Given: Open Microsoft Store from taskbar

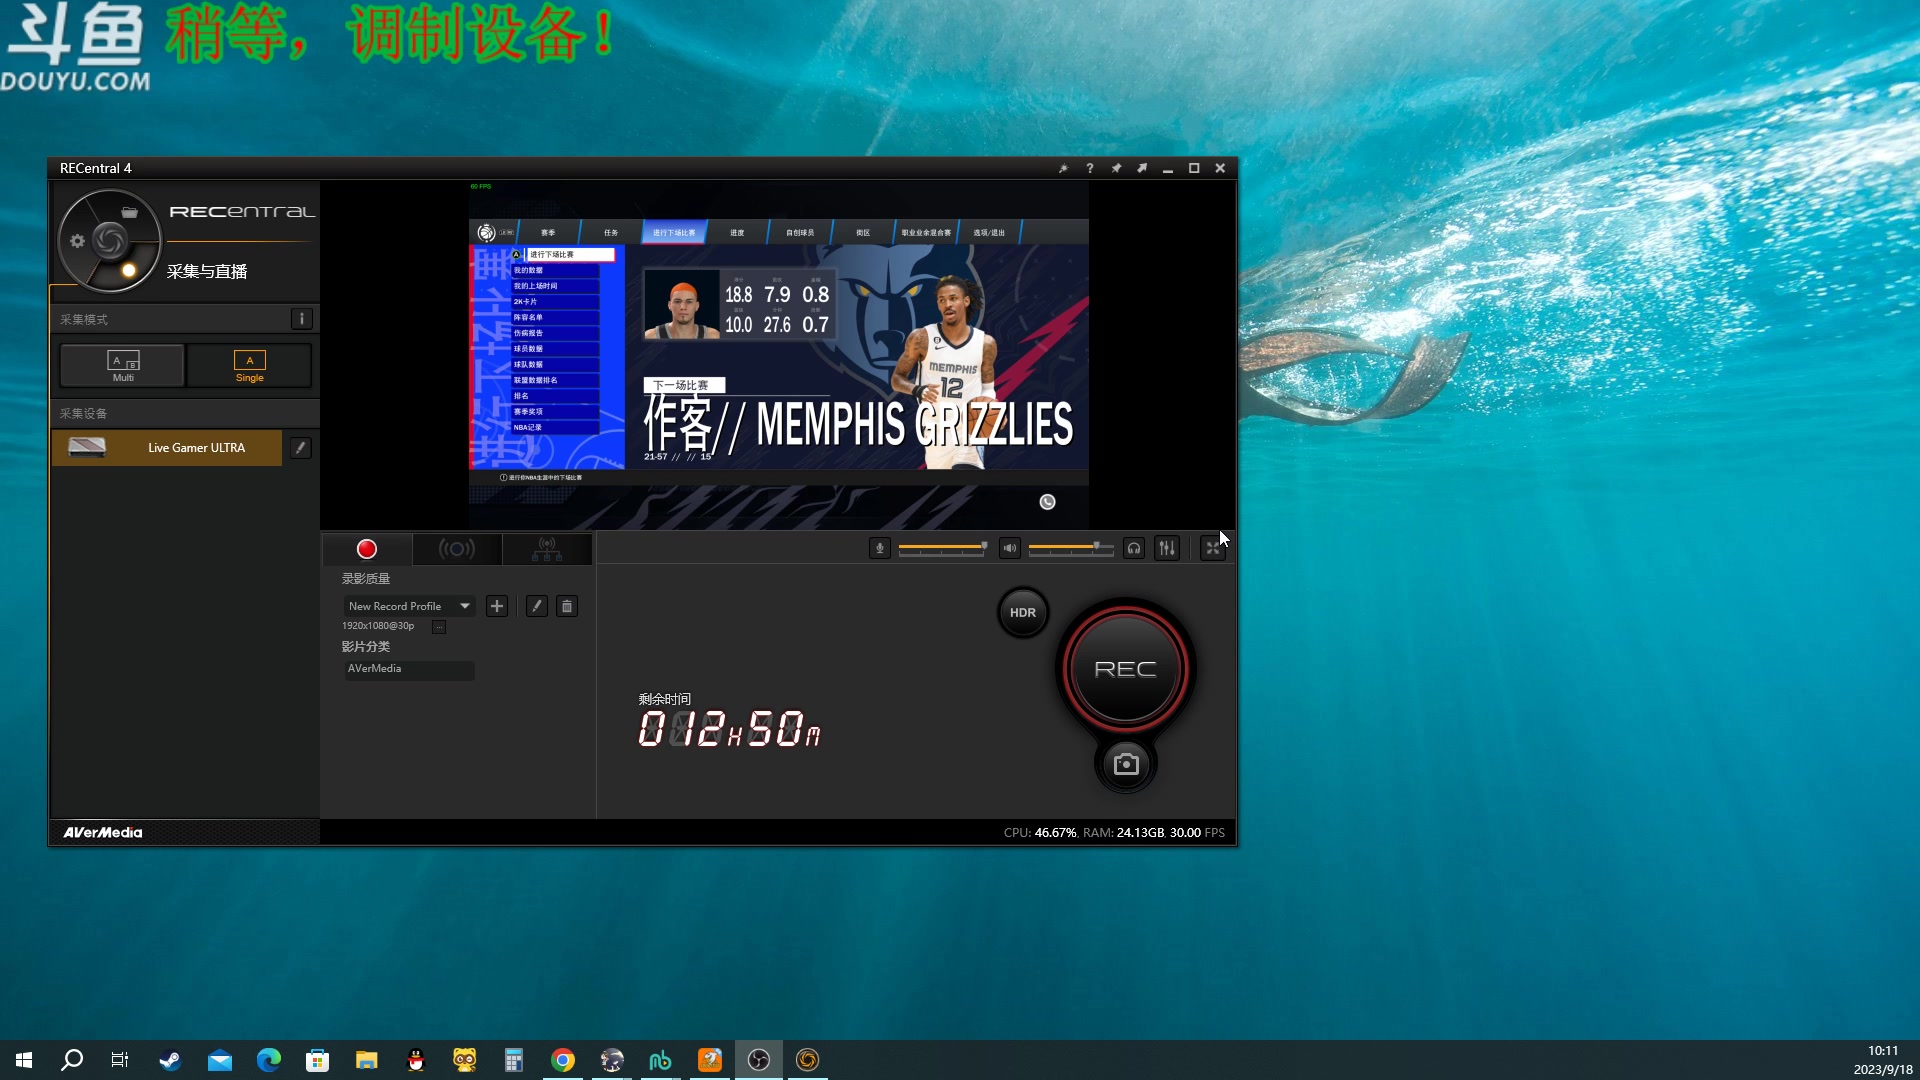Looking at the screenshot, I should (x=317, y=1060).
